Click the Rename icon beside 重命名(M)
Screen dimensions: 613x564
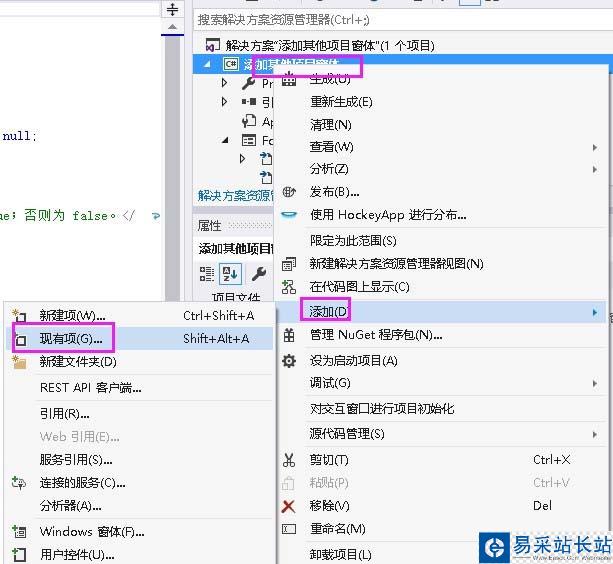pos(289,529)
